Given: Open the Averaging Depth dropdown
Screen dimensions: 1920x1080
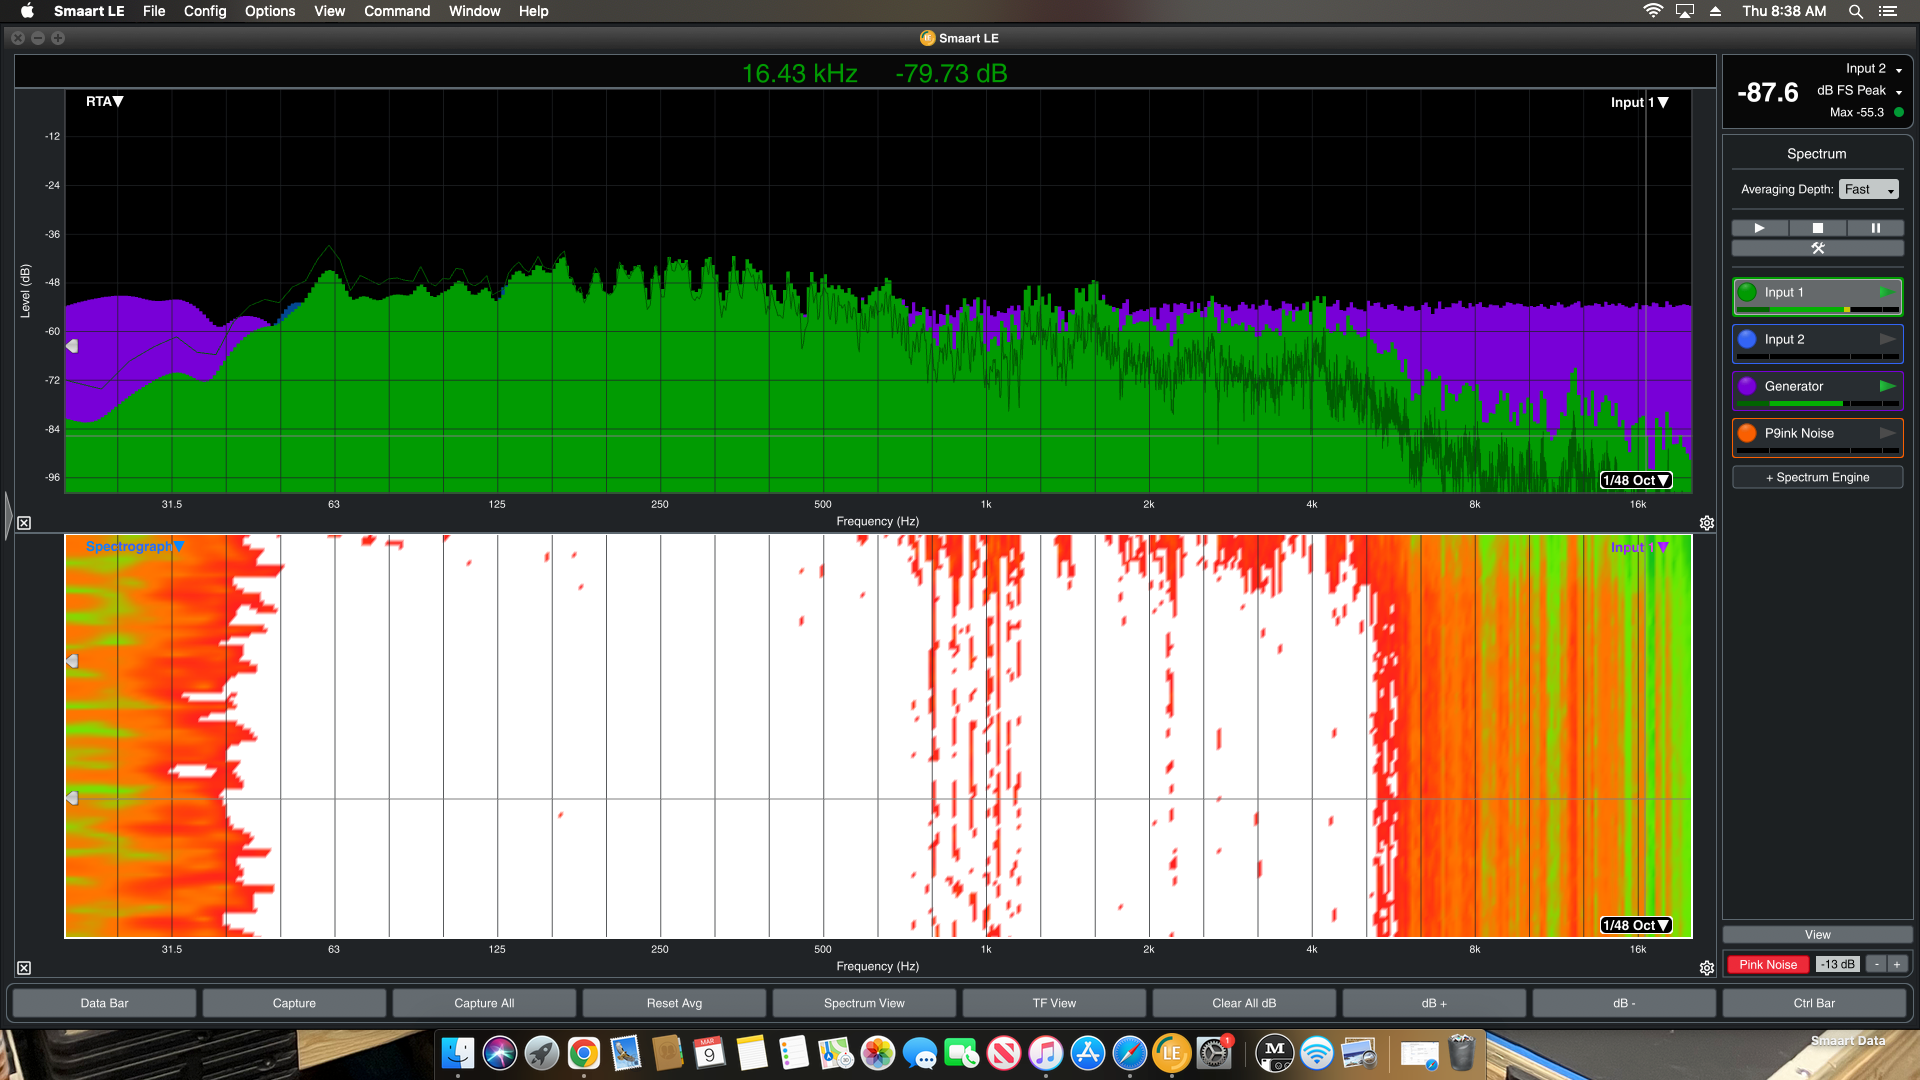Looking at the screenshot, I should click(x=1868, y=189).
